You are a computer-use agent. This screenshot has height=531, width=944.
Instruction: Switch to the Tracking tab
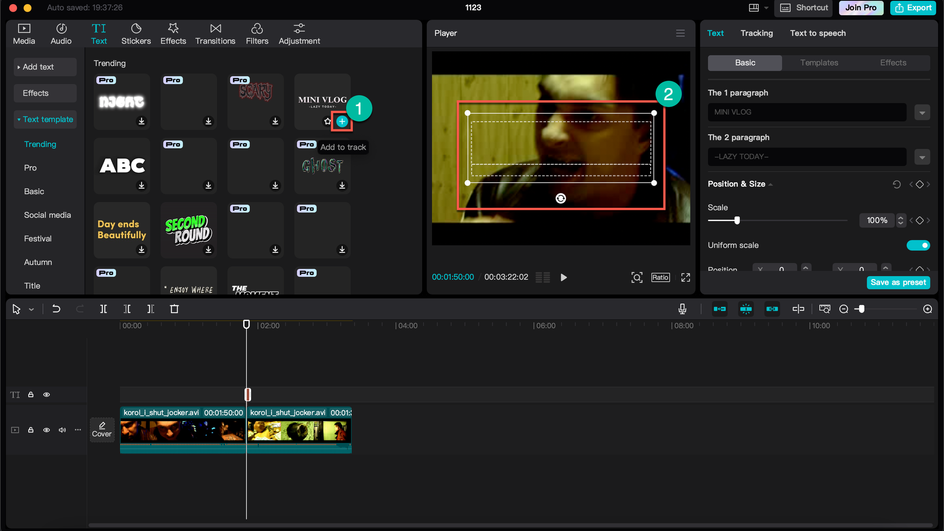coord(757,33)
